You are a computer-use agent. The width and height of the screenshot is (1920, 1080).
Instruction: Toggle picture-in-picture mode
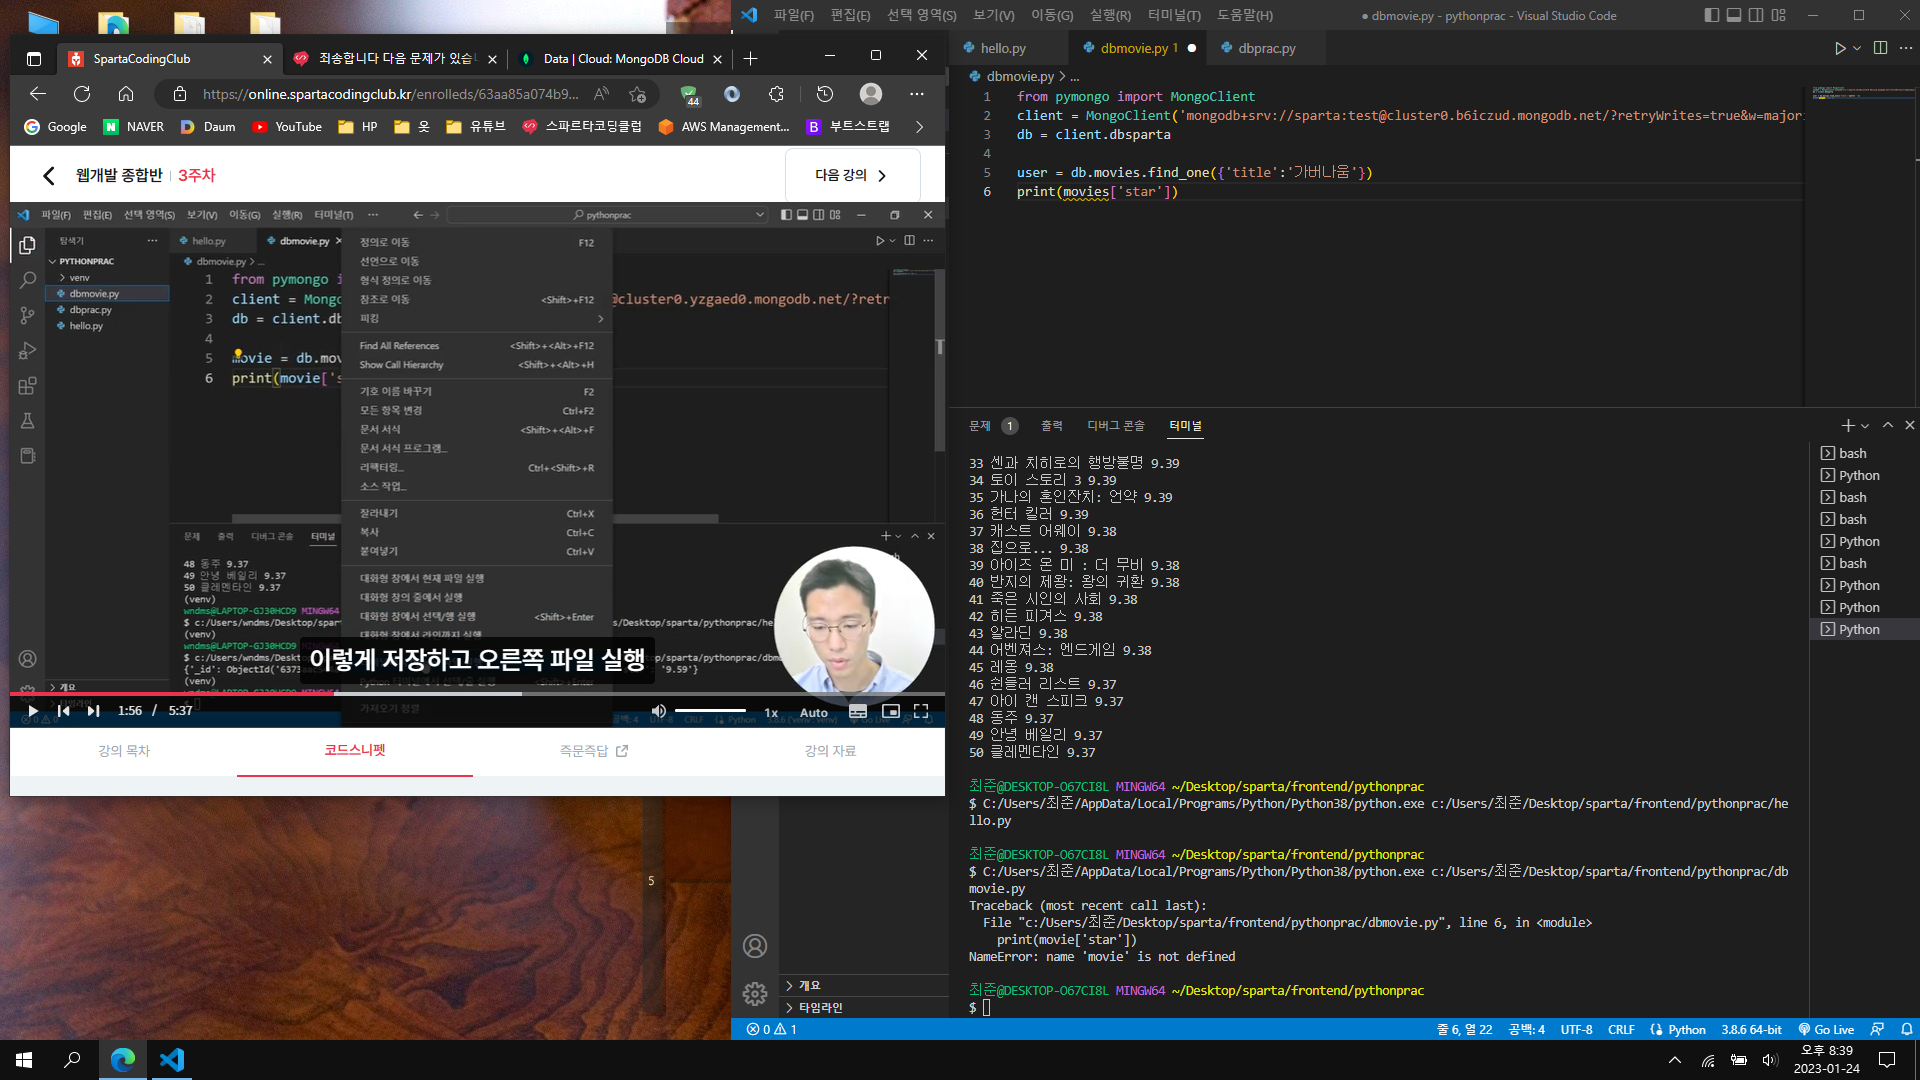click(890, 711)
